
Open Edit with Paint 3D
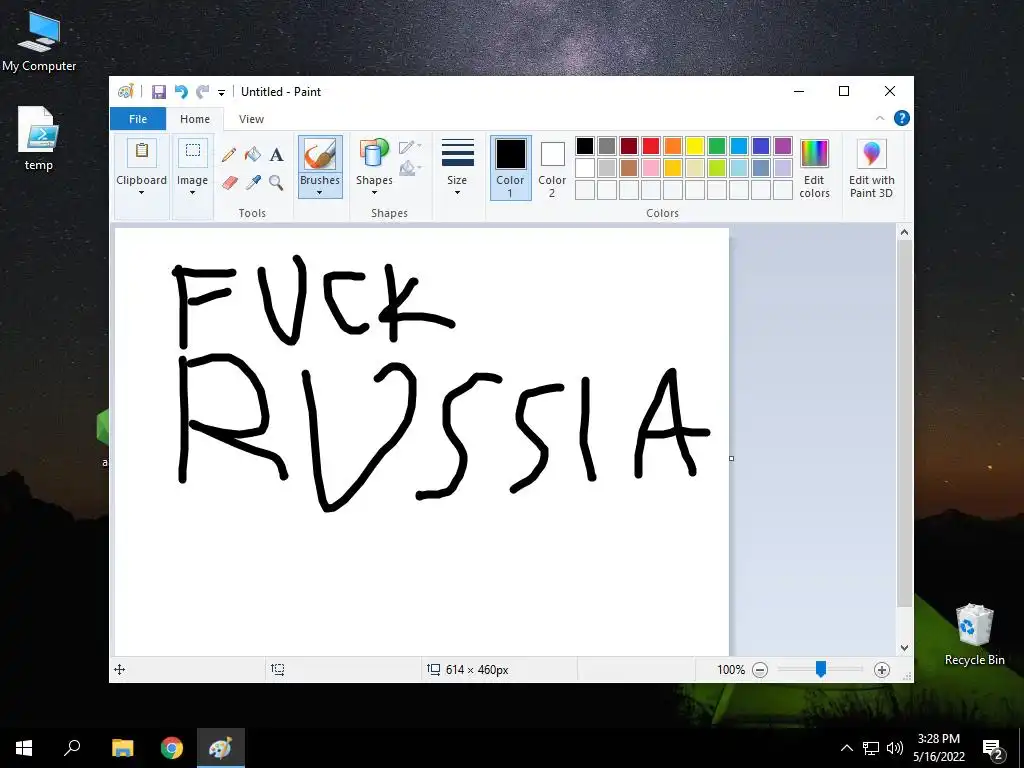(871, 168)
